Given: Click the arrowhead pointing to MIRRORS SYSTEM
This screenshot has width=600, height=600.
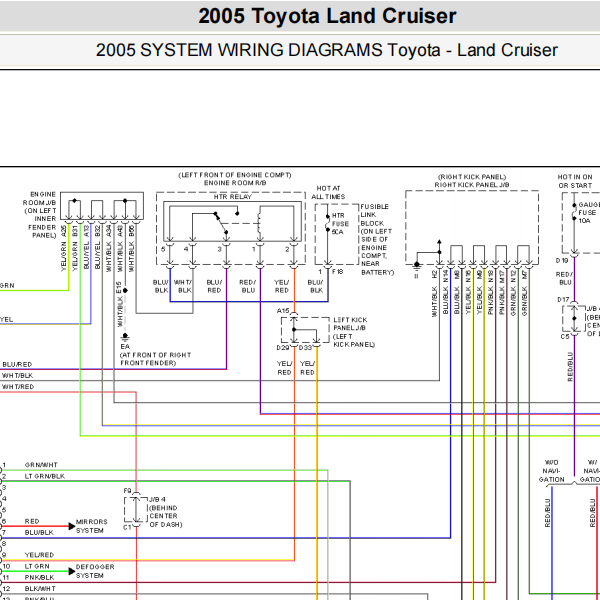Looking at the screenshot, I should point(72,526).
